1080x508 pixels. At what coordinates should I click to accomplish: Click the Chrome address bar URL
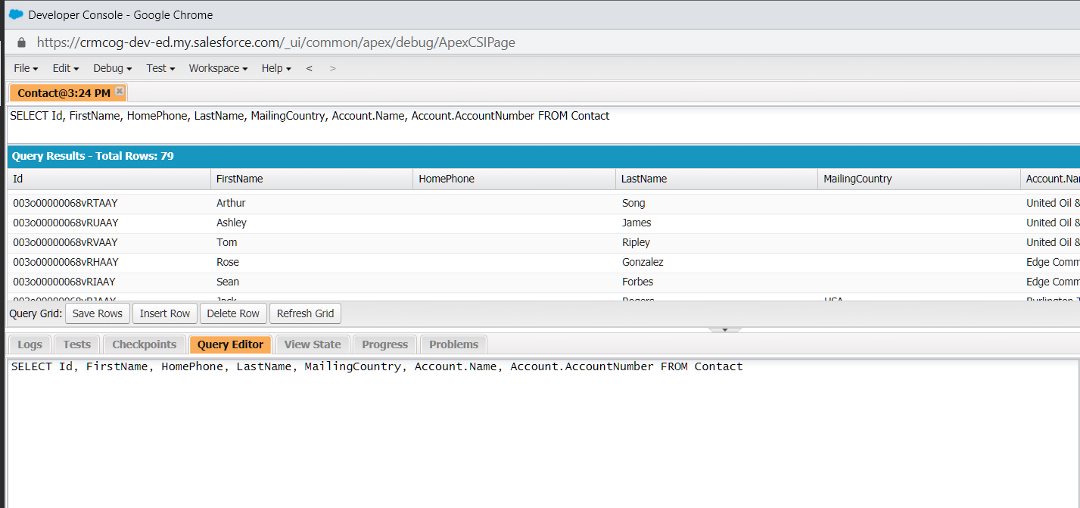point(276,43)
